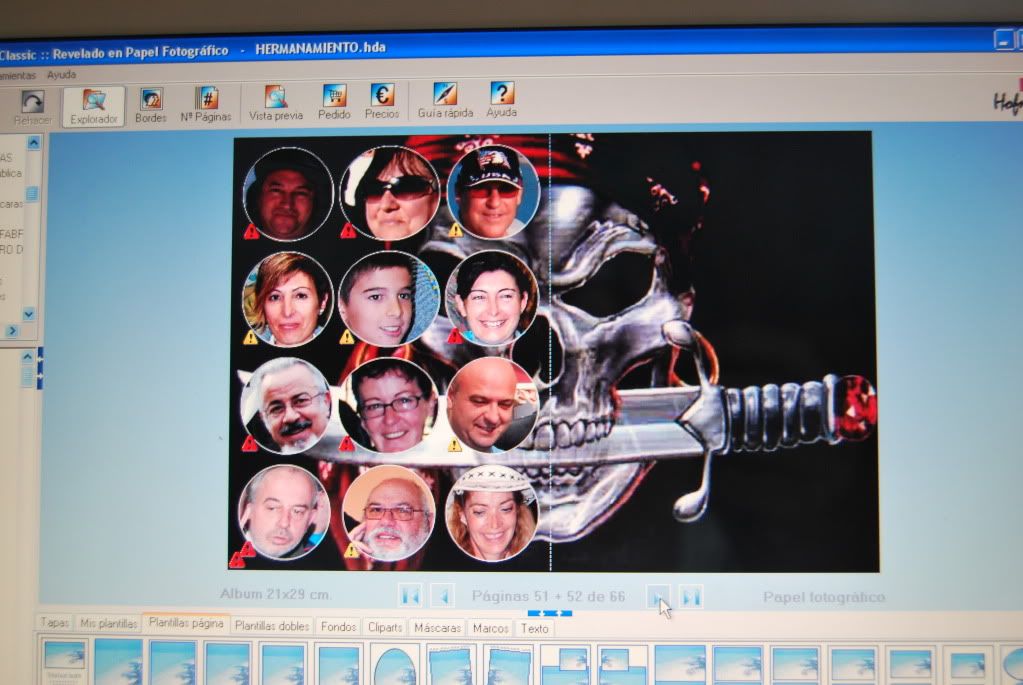The height and width of the screenshot is (685, 1023).
Task: Open the Marcos tab
Action: [490, 628]
